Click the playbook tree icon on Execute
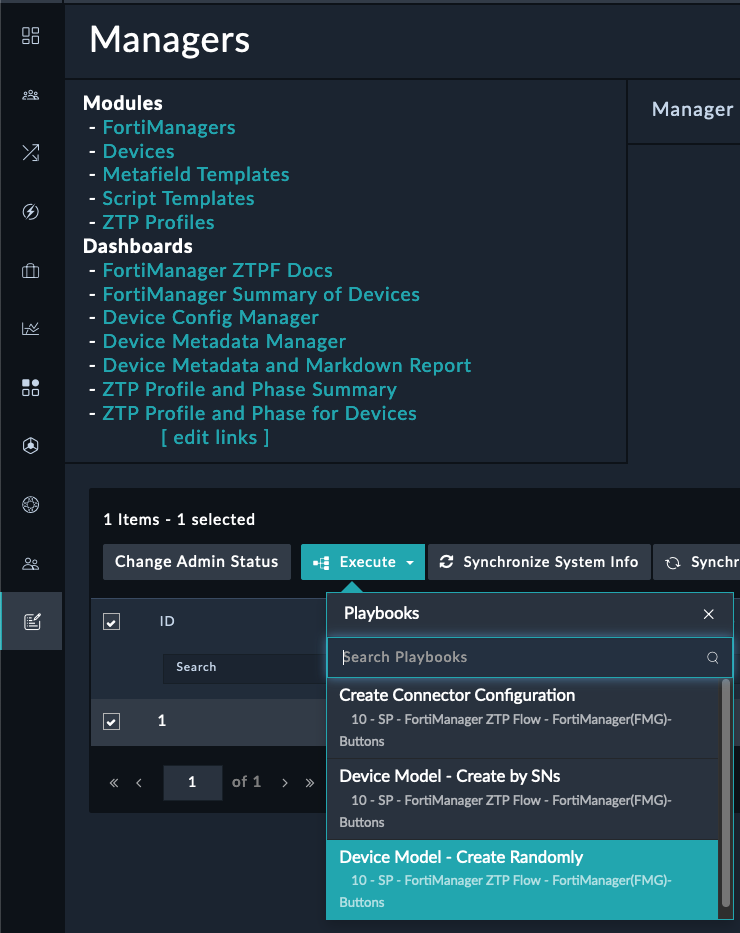Image resolution: width=740 pixels, height=933 pixels. tap(321, 562)
